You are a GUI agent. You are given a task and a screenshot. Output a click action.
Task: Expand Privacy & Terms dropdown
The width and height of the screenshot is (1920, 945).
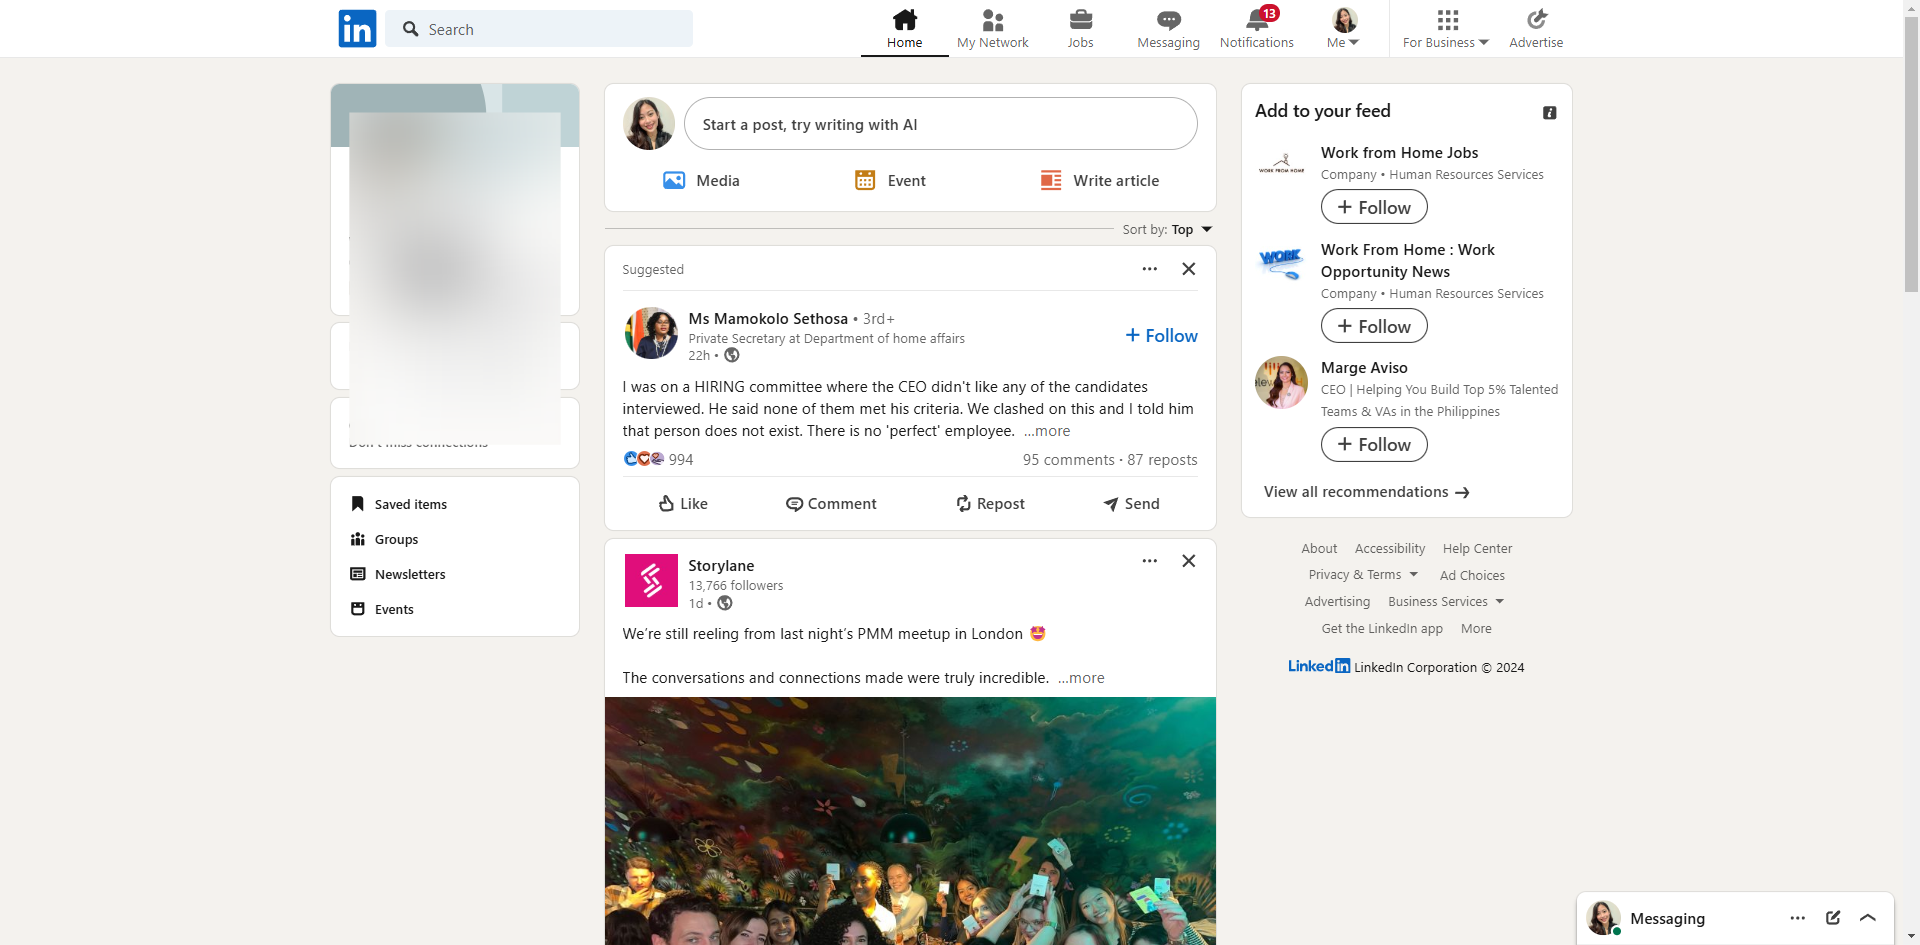click(x=1363, y=575)
